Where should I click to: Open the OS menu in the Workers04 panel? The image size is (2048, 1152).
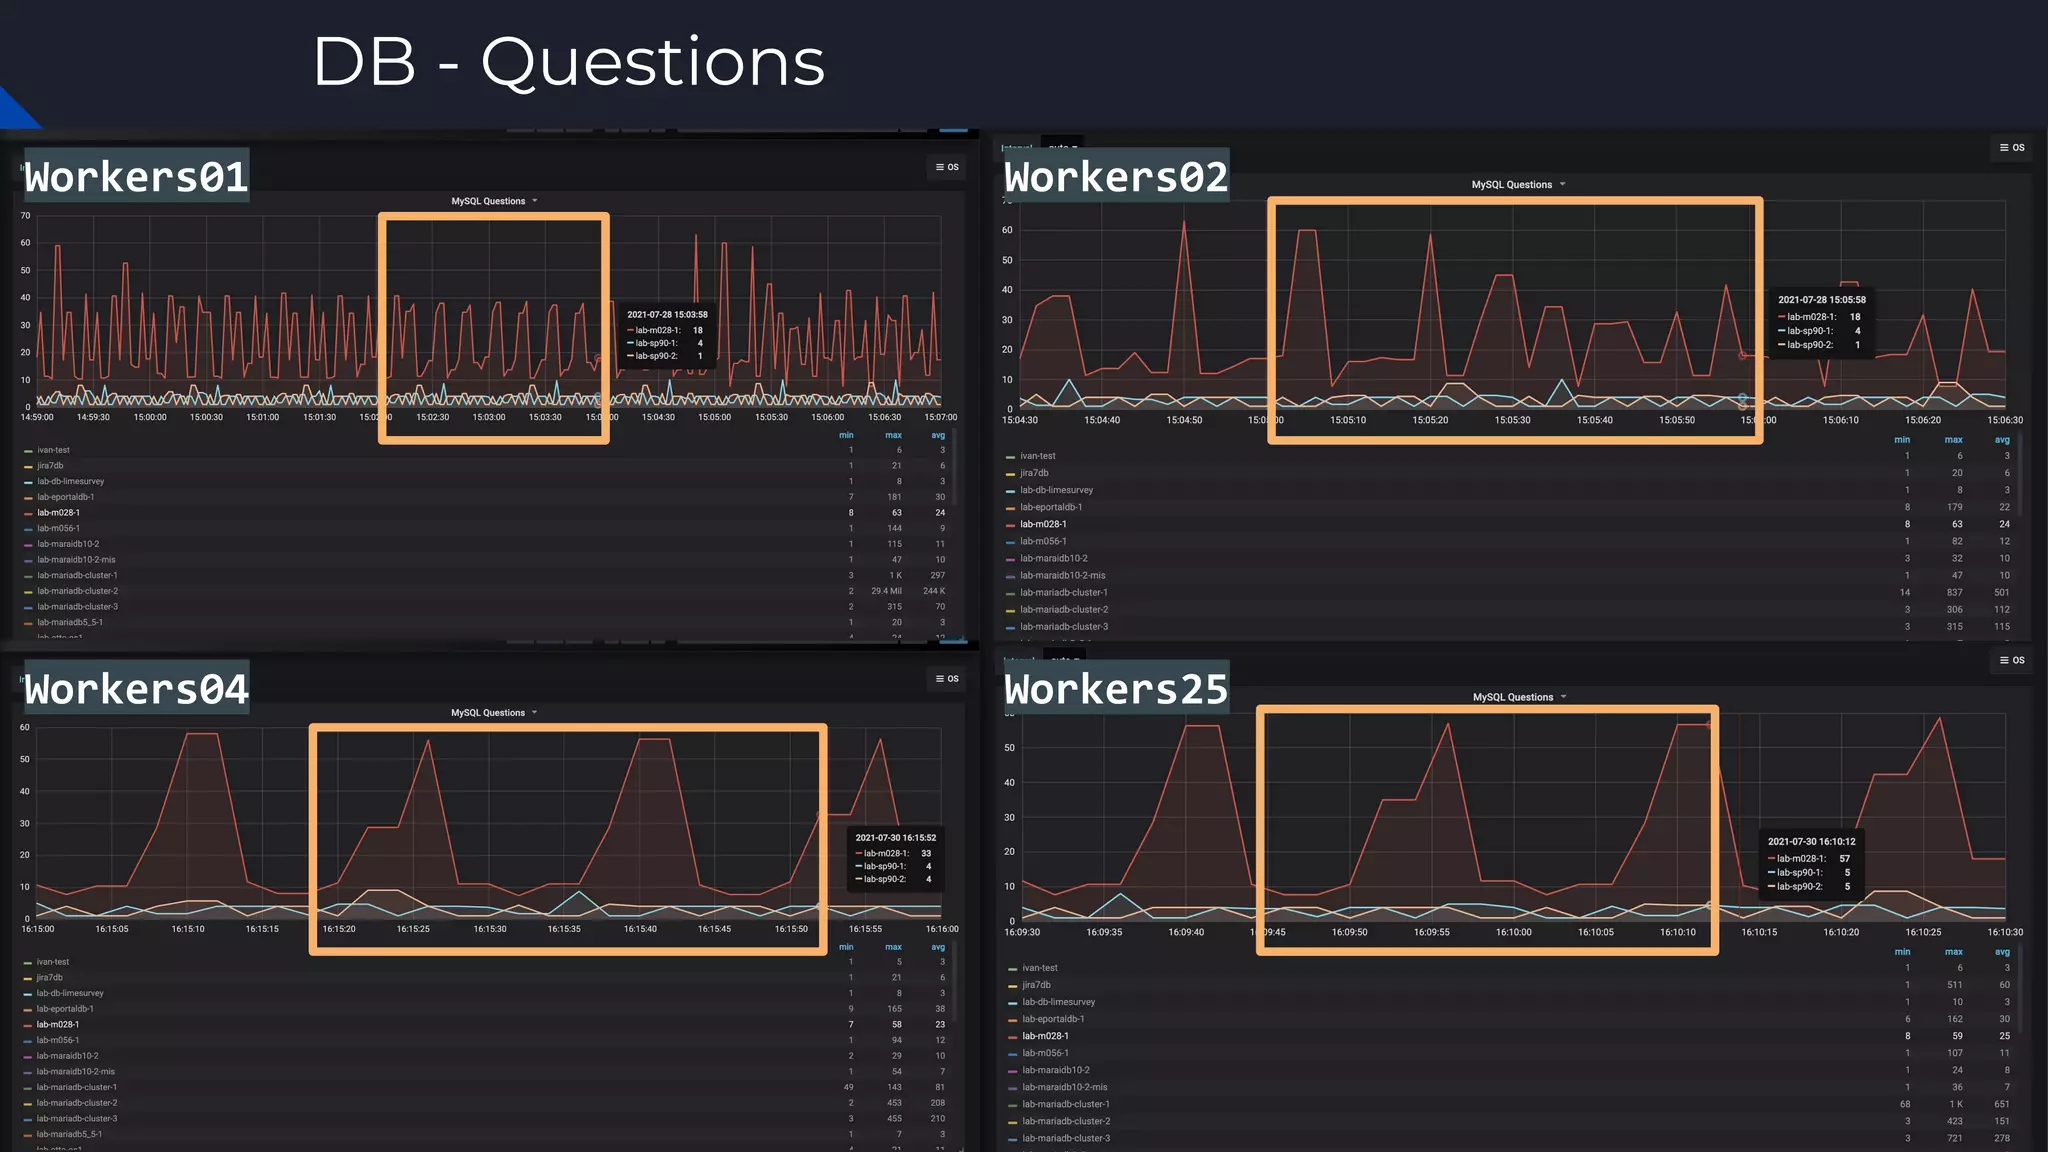point(946,679)
